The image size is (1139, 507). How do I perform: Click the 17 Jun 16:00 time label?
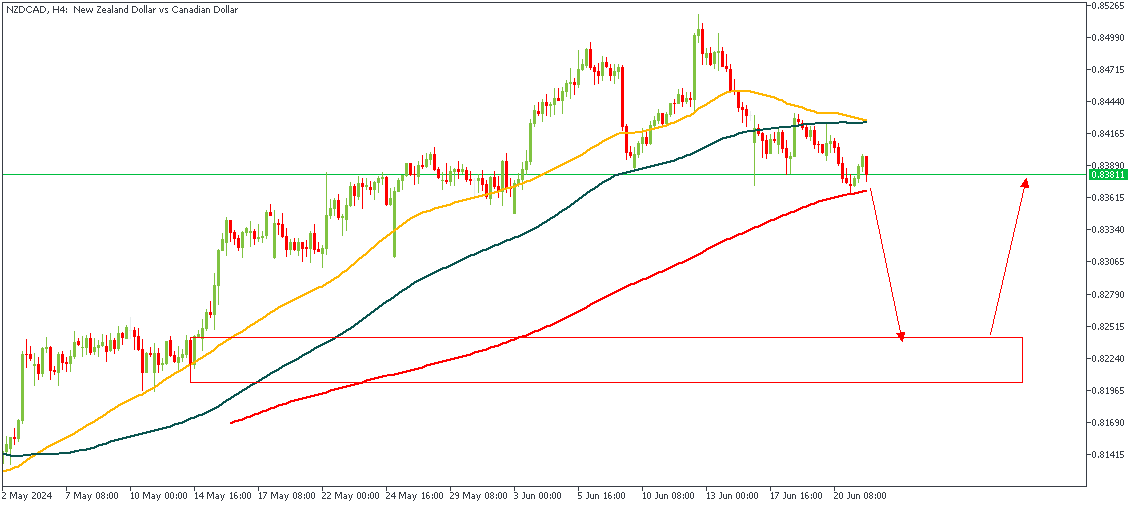(798, 496)
